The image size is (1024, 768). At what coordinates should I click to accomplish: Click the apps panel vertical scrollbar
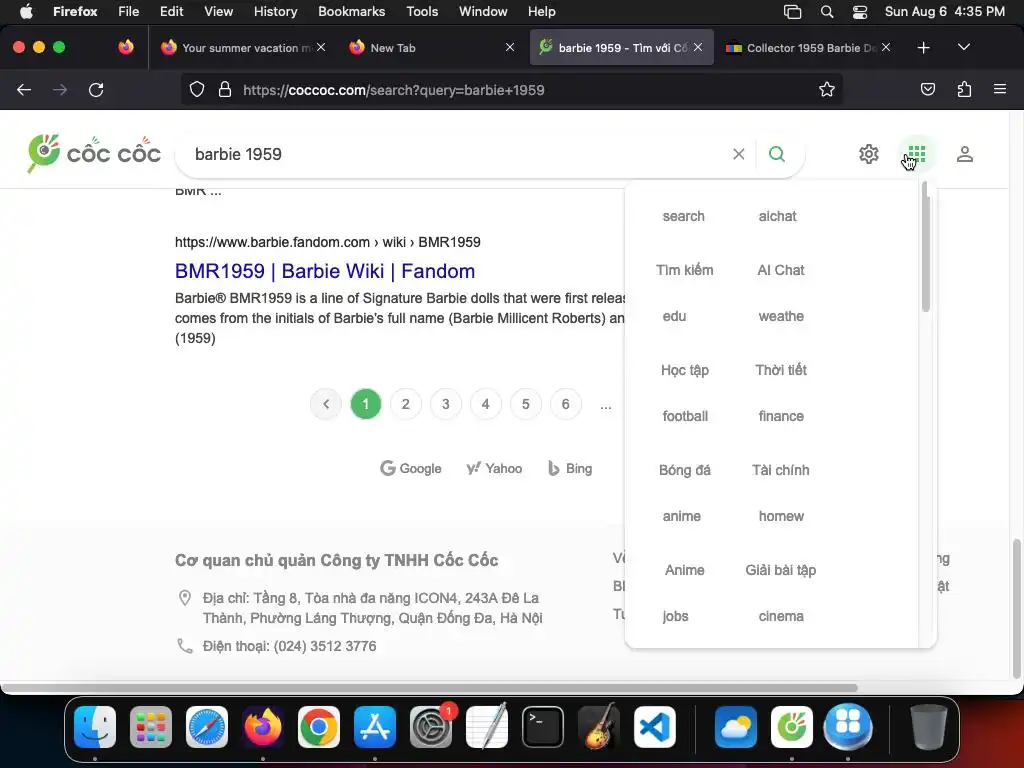point(925,248)
